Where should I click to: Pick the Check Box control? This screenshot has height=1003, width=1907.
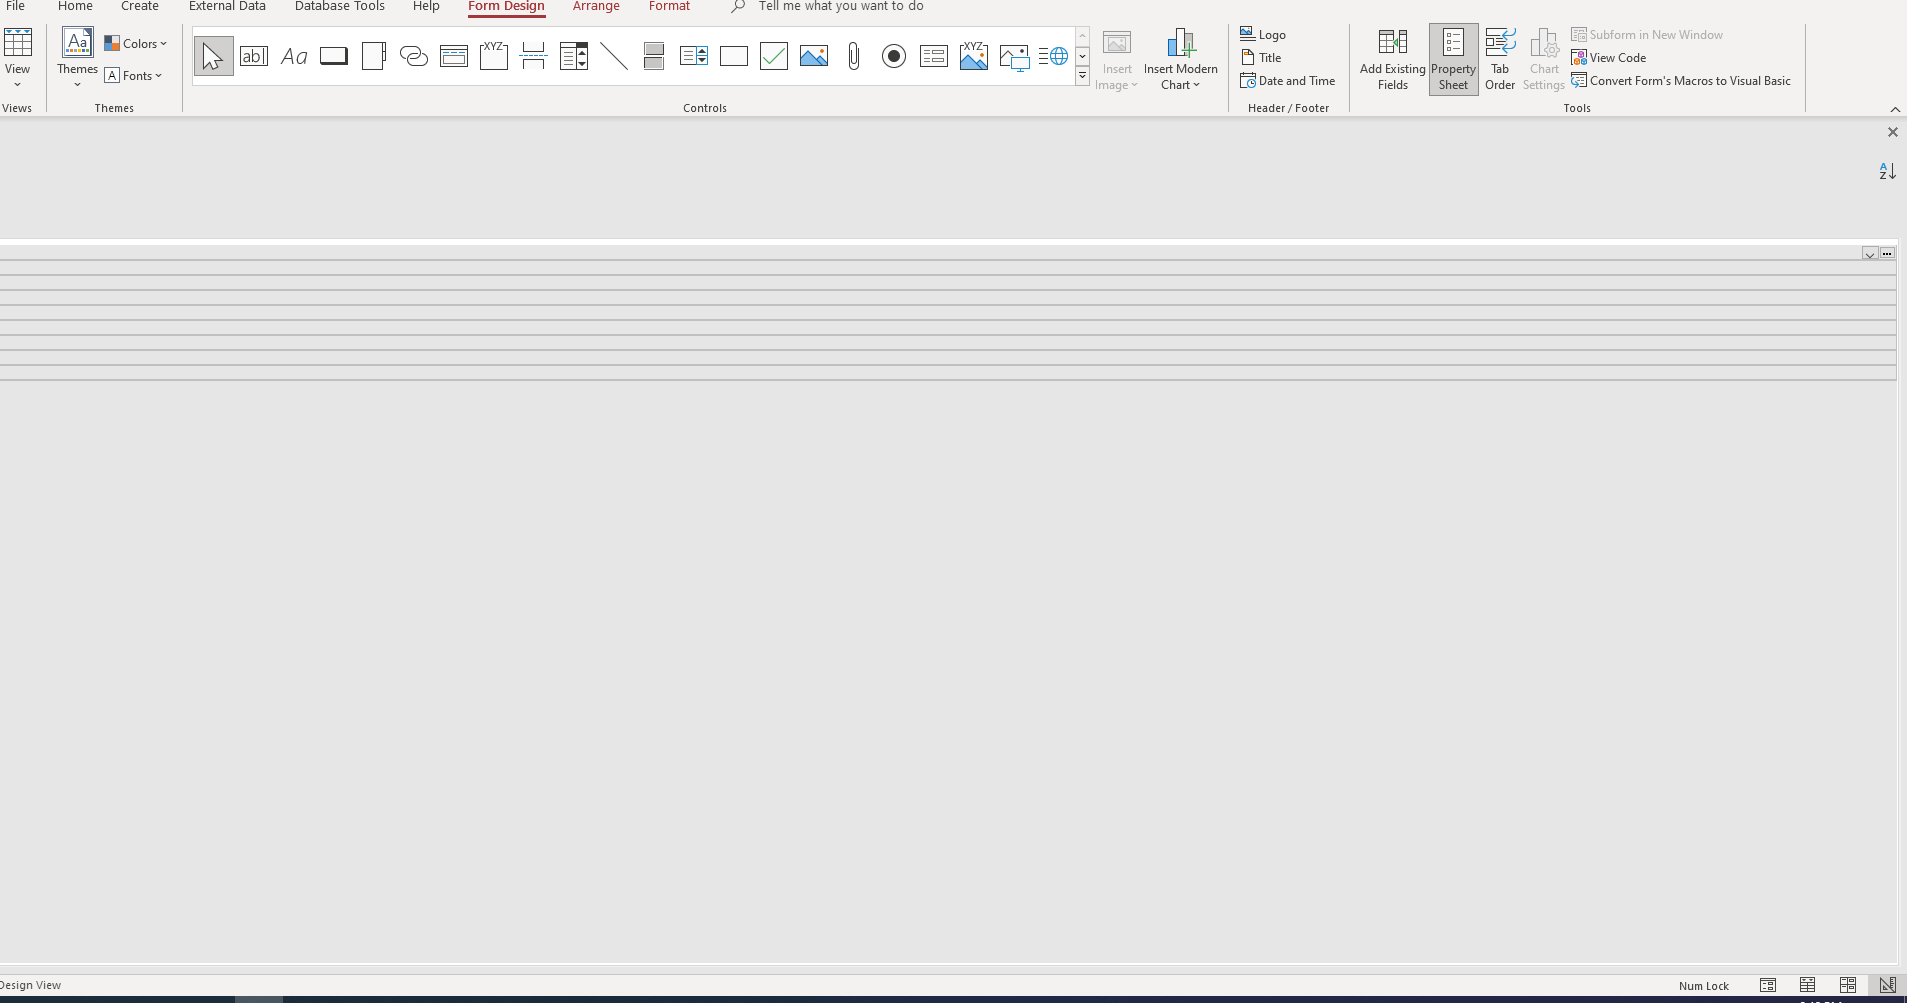(x=774, y=56)
